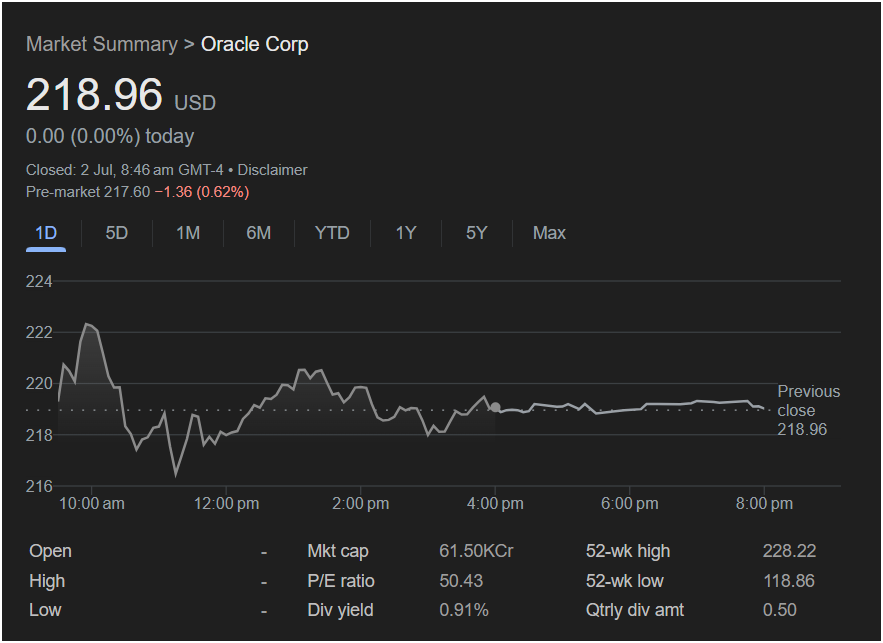Click the USD currency label
This screenshot has height=643, width=883.
pyautogui.click(x=195, y=103)
